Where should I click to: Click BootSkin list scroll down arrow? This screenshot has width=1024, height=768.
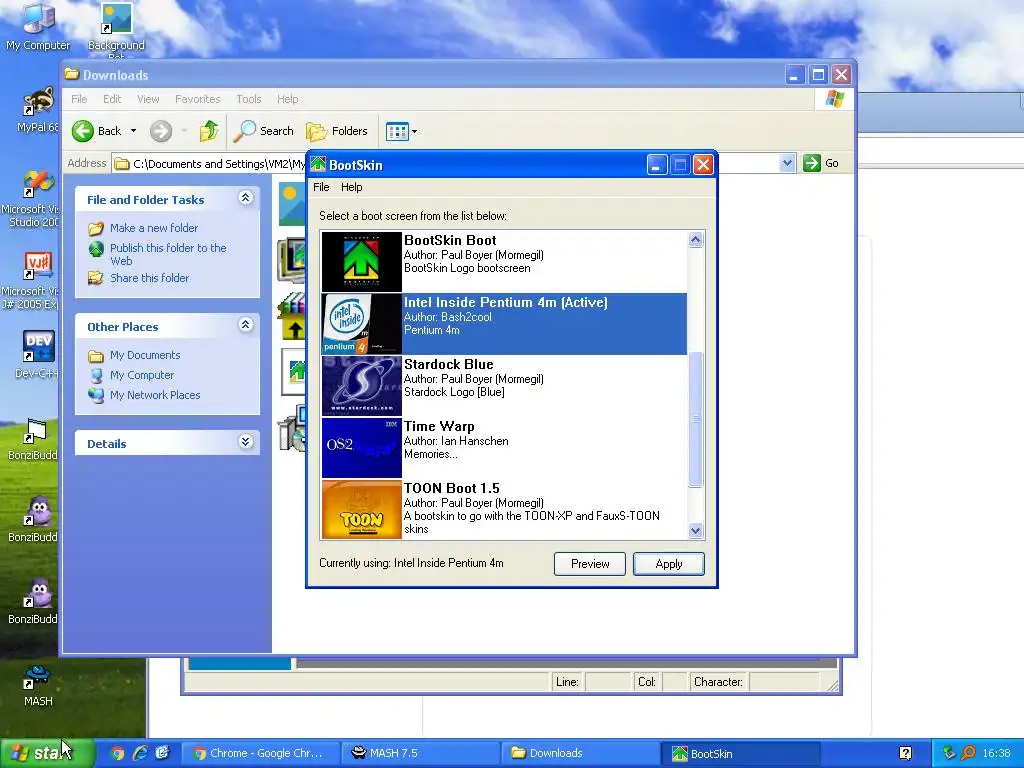696,531
